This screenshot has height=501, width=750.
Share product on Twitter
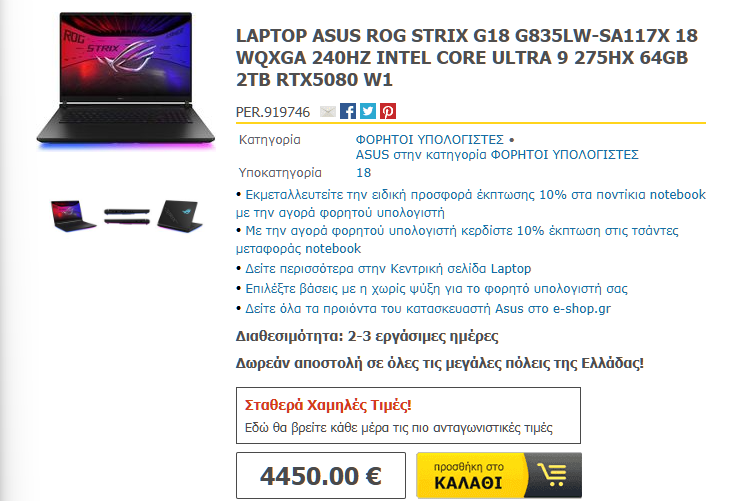[x=368, y=111]
